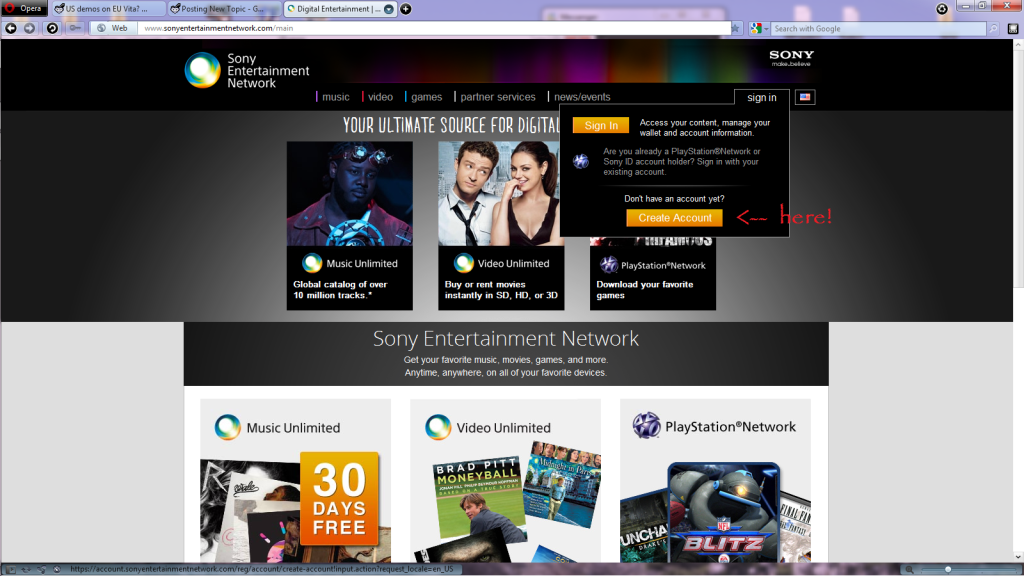Click the '30 DAYS FREE' orange badge
The width and height of the screenshot is (1024, 576).
tap(340, 498)
